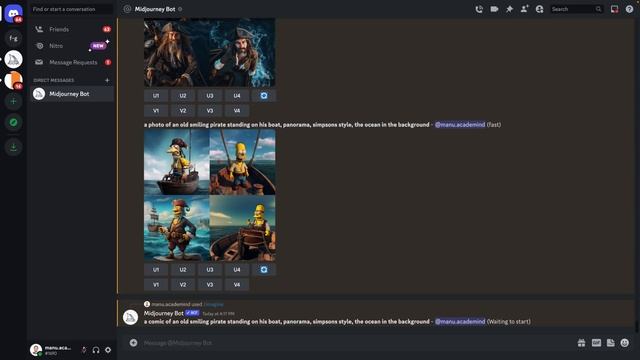Image resolution: width=640 pixels, height=360 pixels.
Task: Click V3 under the dark pirate images
Action: pyautogui.click(x=210, y=111)
